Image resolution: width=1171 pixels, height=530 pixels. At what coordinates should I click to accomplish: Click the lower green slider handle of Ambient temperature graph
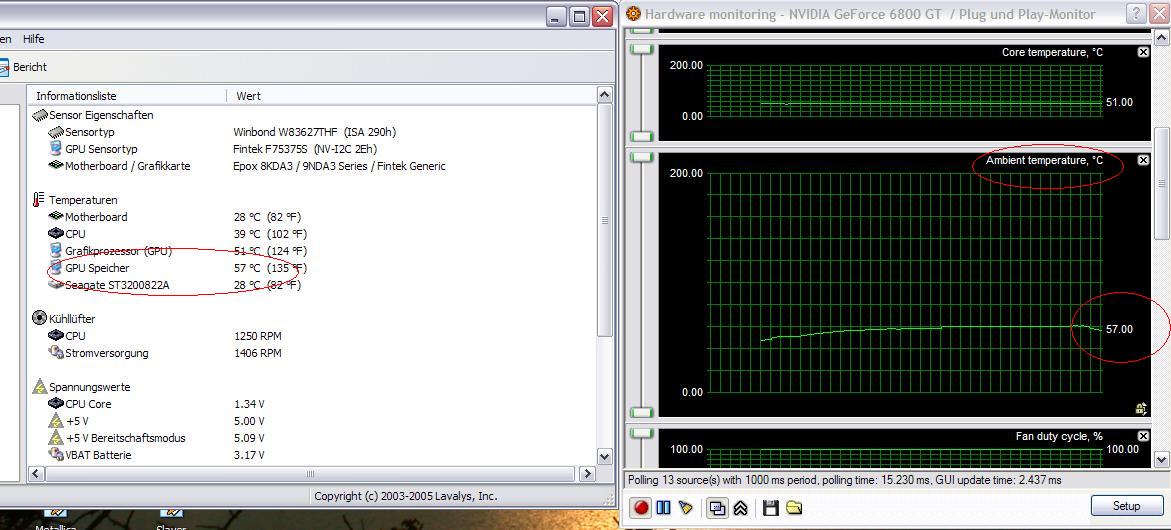click(x=642, y=413)
